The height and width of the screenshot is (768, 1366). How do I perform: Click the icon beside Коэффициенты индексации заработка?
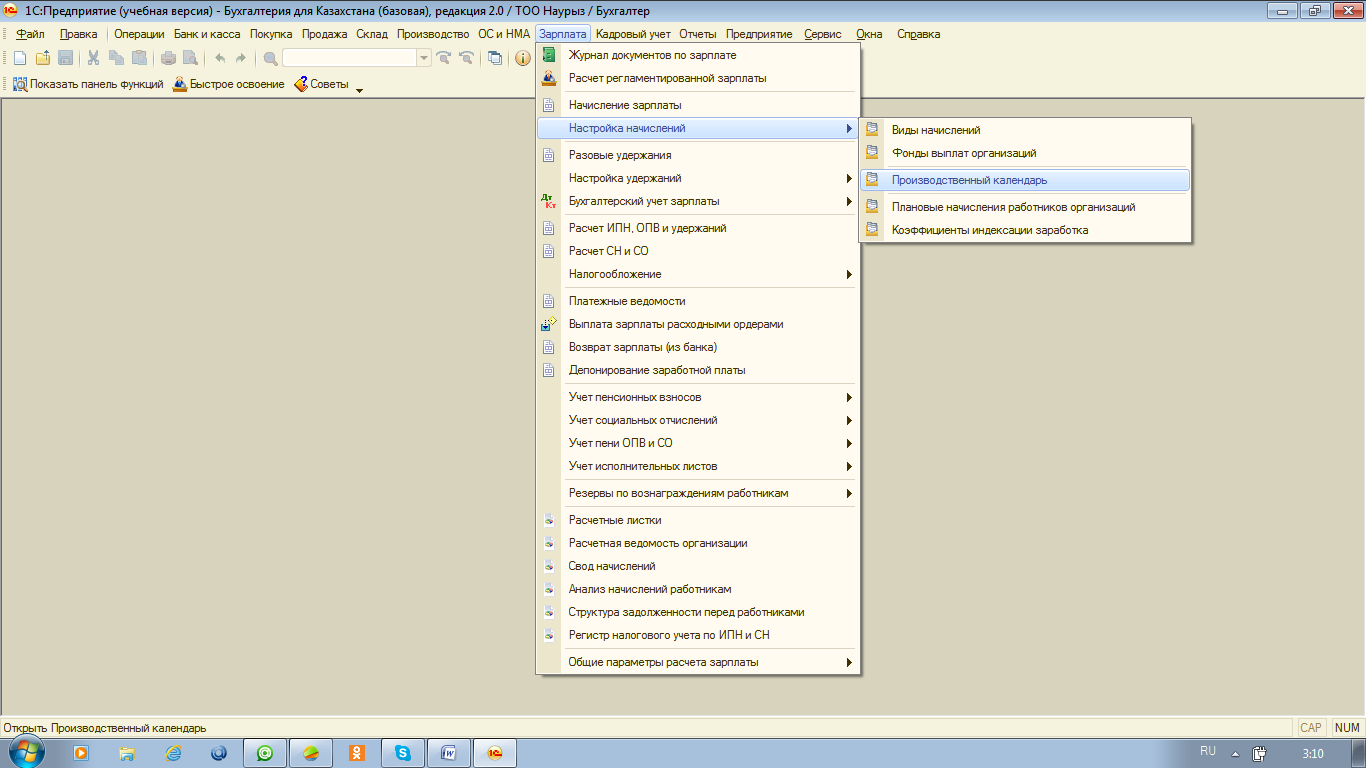(872, 230)
